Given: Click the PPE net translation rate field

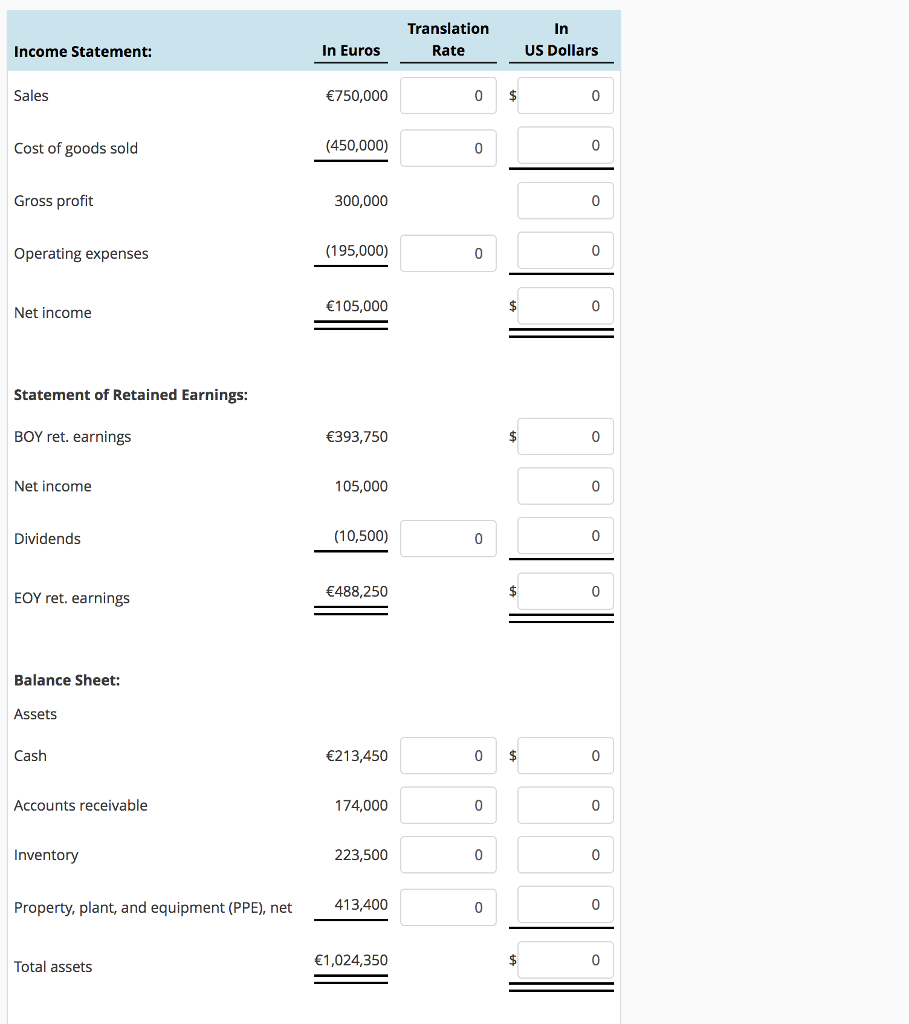Looking at the screenshot, I should click(448, 907).
